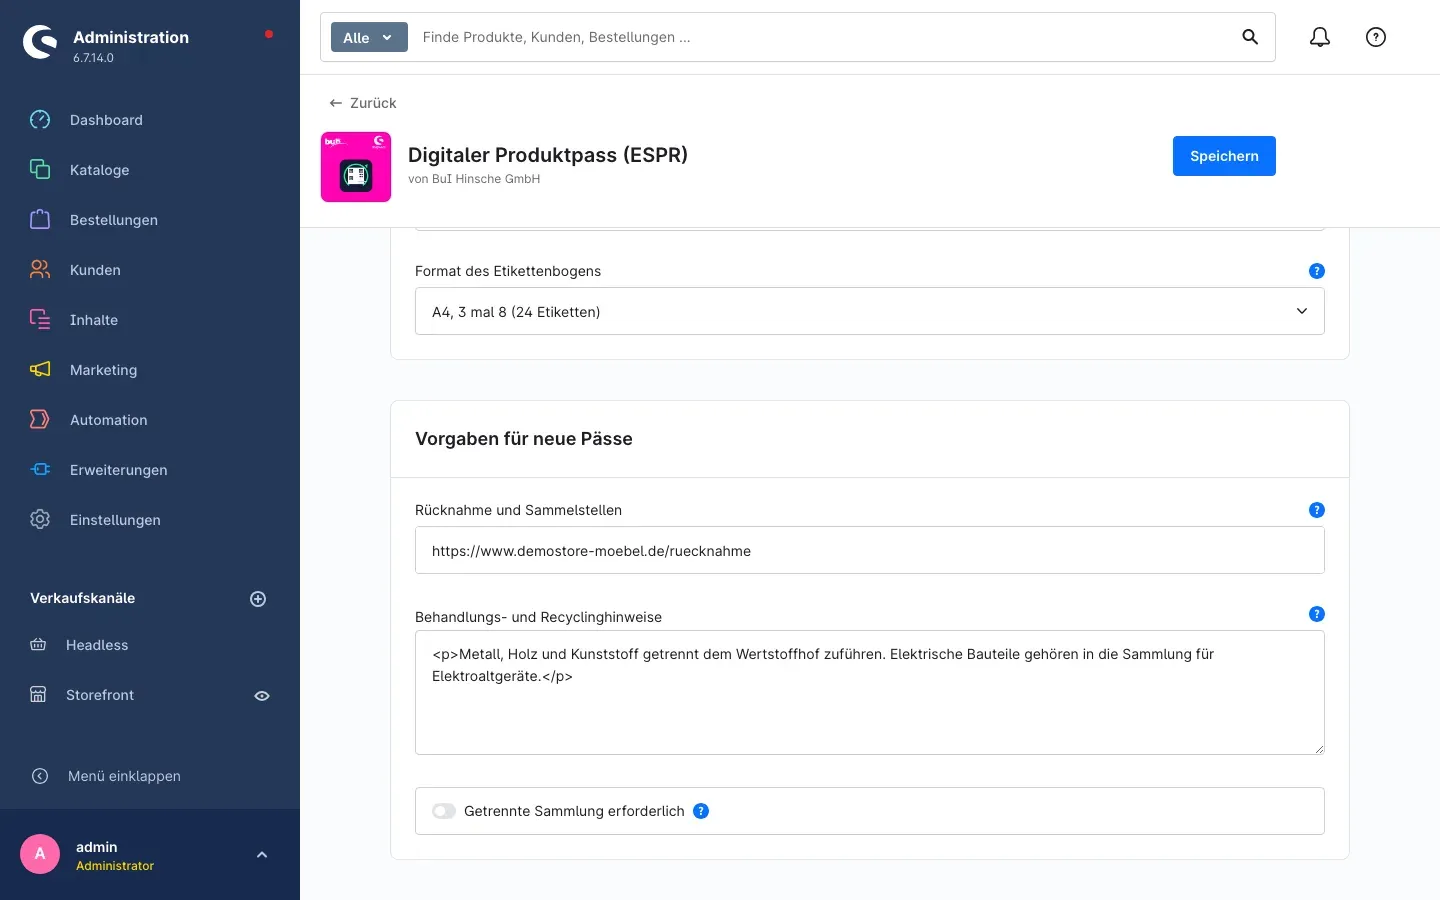
Task: Open the Storefront sales channel
Action: pos(100,695)
